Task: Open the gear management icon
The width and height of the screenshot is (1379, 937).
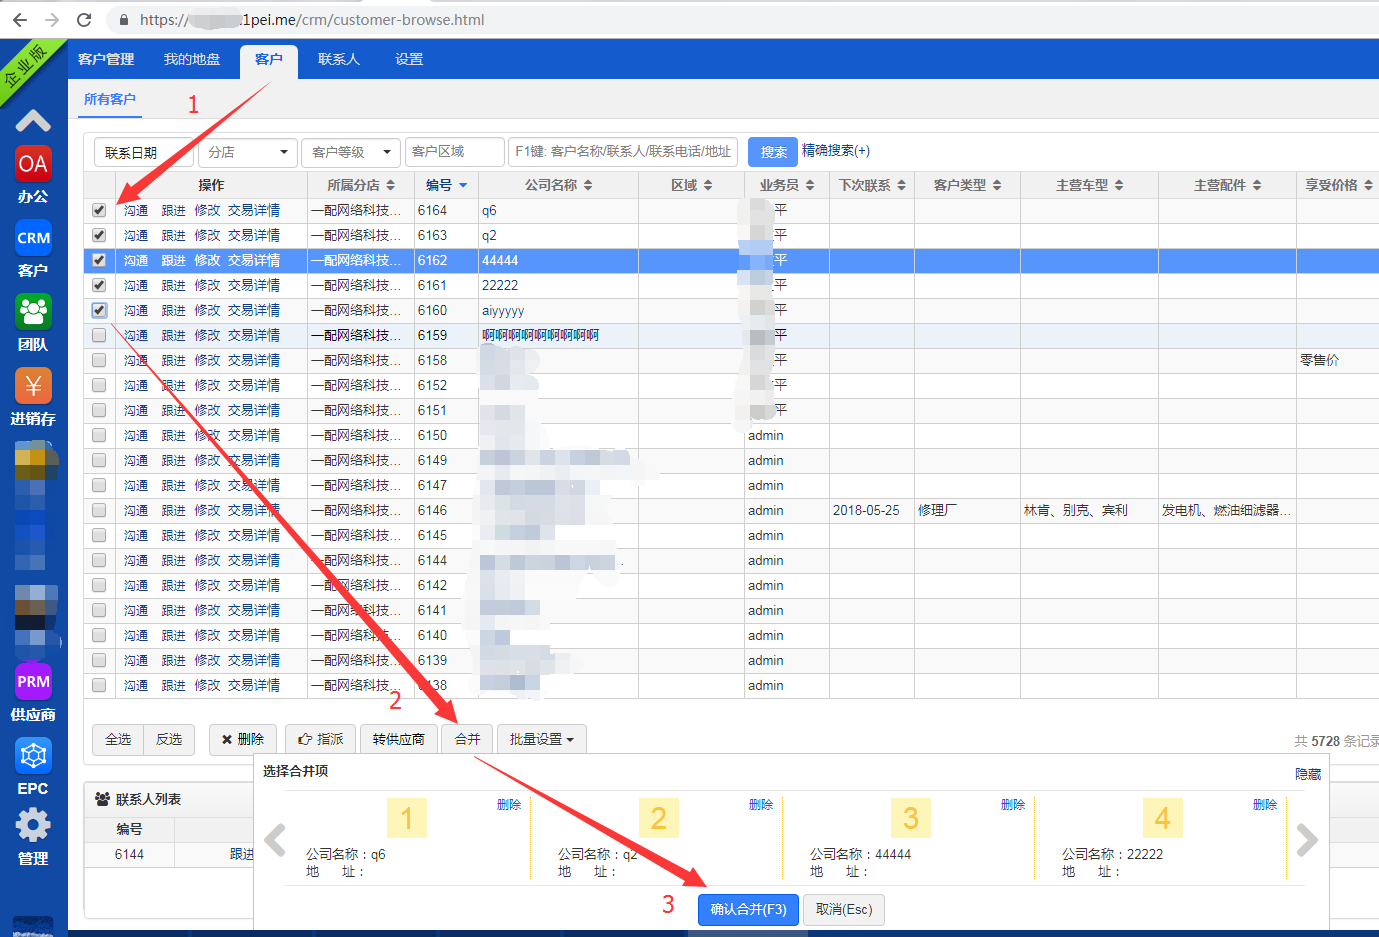Action: tap(33, 826)
